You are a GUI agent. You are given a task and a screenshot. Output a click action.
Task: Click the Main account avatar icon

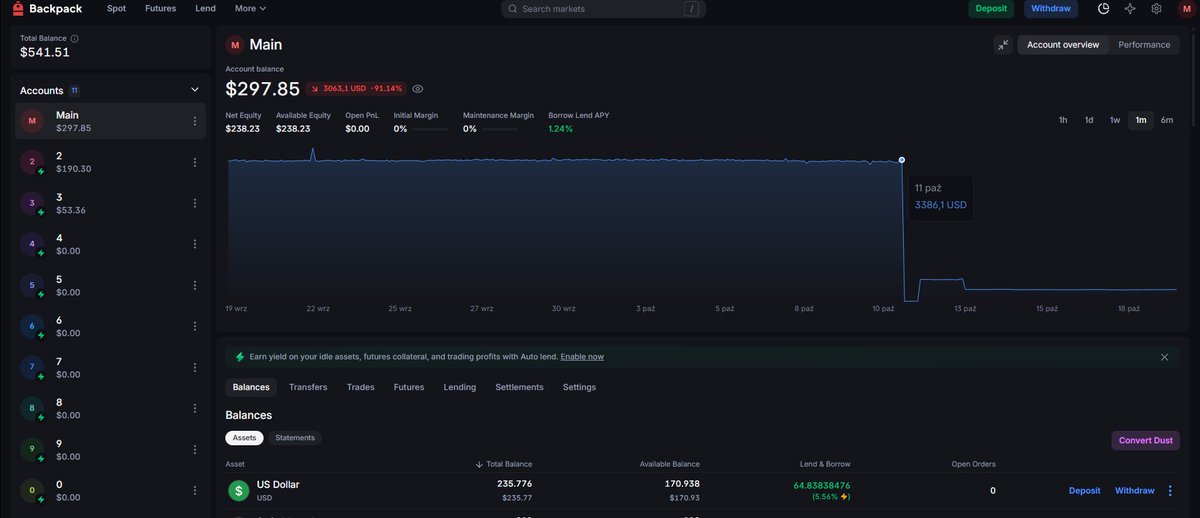[32, 121]
